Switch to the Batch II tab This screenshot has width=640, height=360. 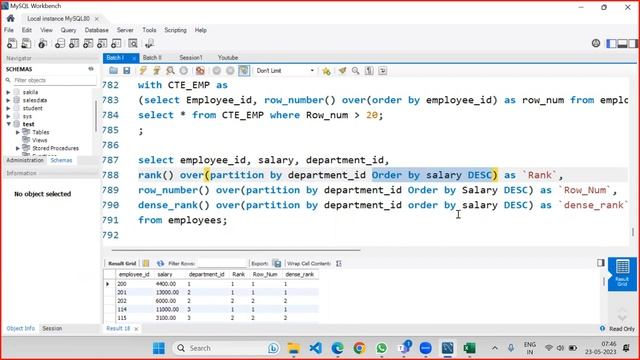tap(152, 58)
